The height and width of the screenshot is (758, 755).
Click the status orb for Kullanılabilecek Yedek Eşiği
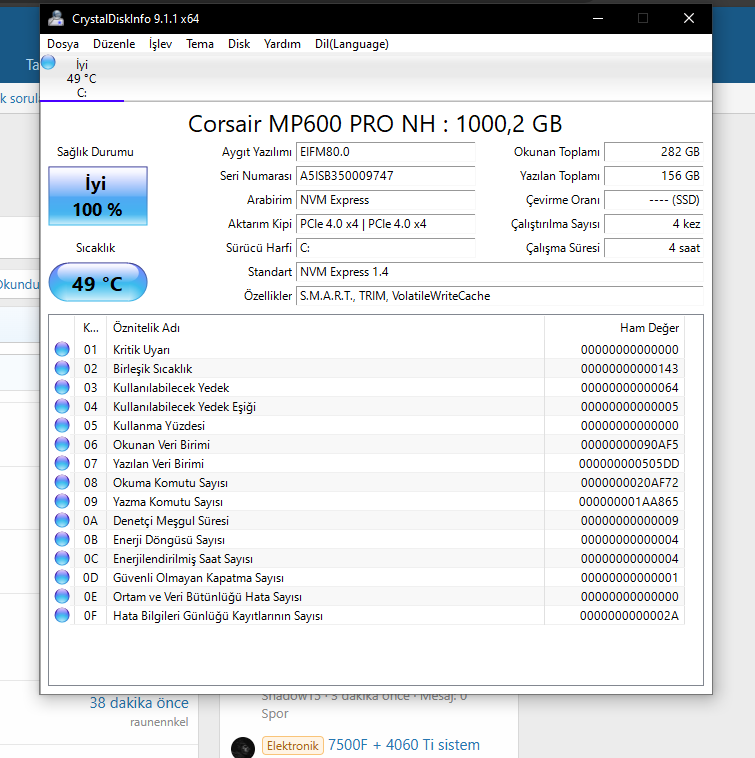[62, 406]
